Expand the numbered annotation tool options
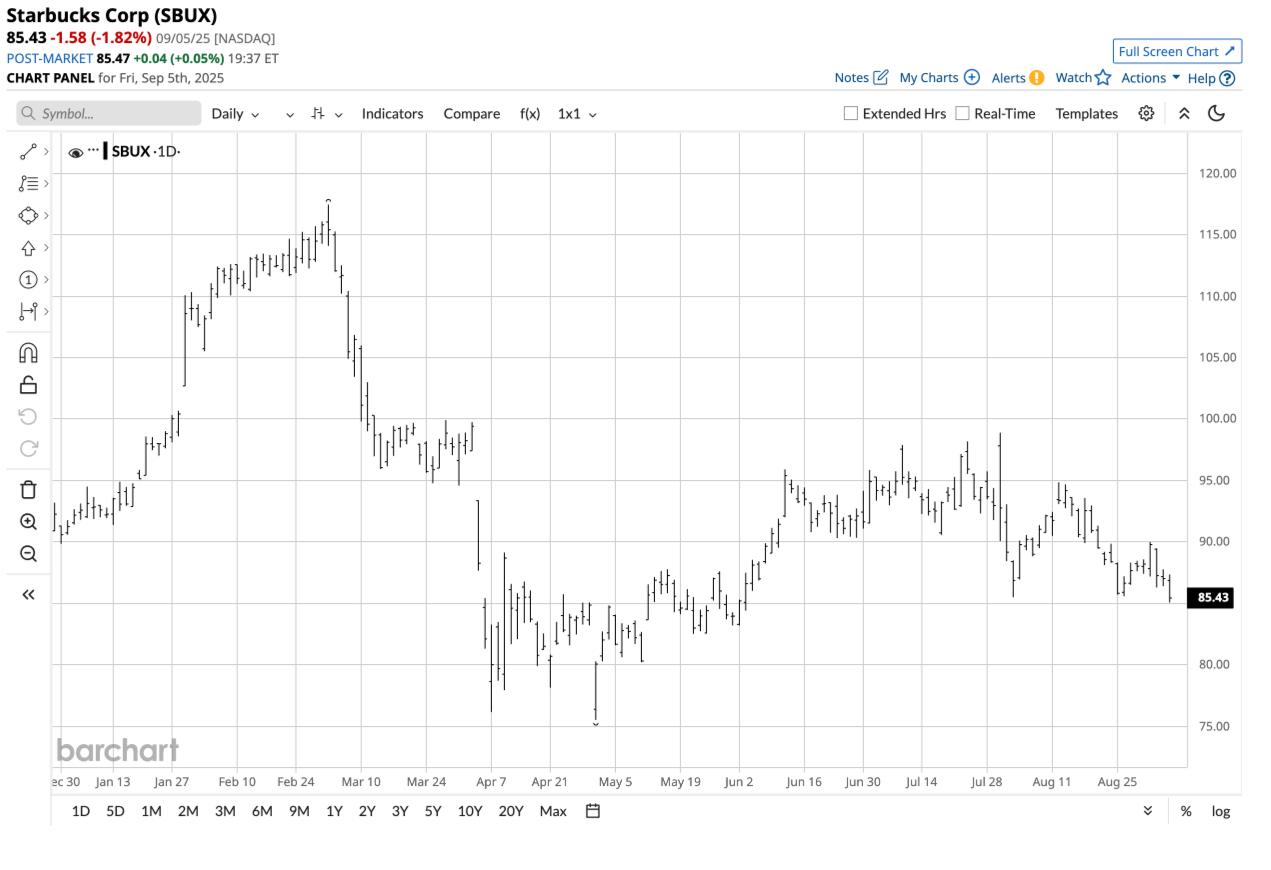 tap(46, 280)
